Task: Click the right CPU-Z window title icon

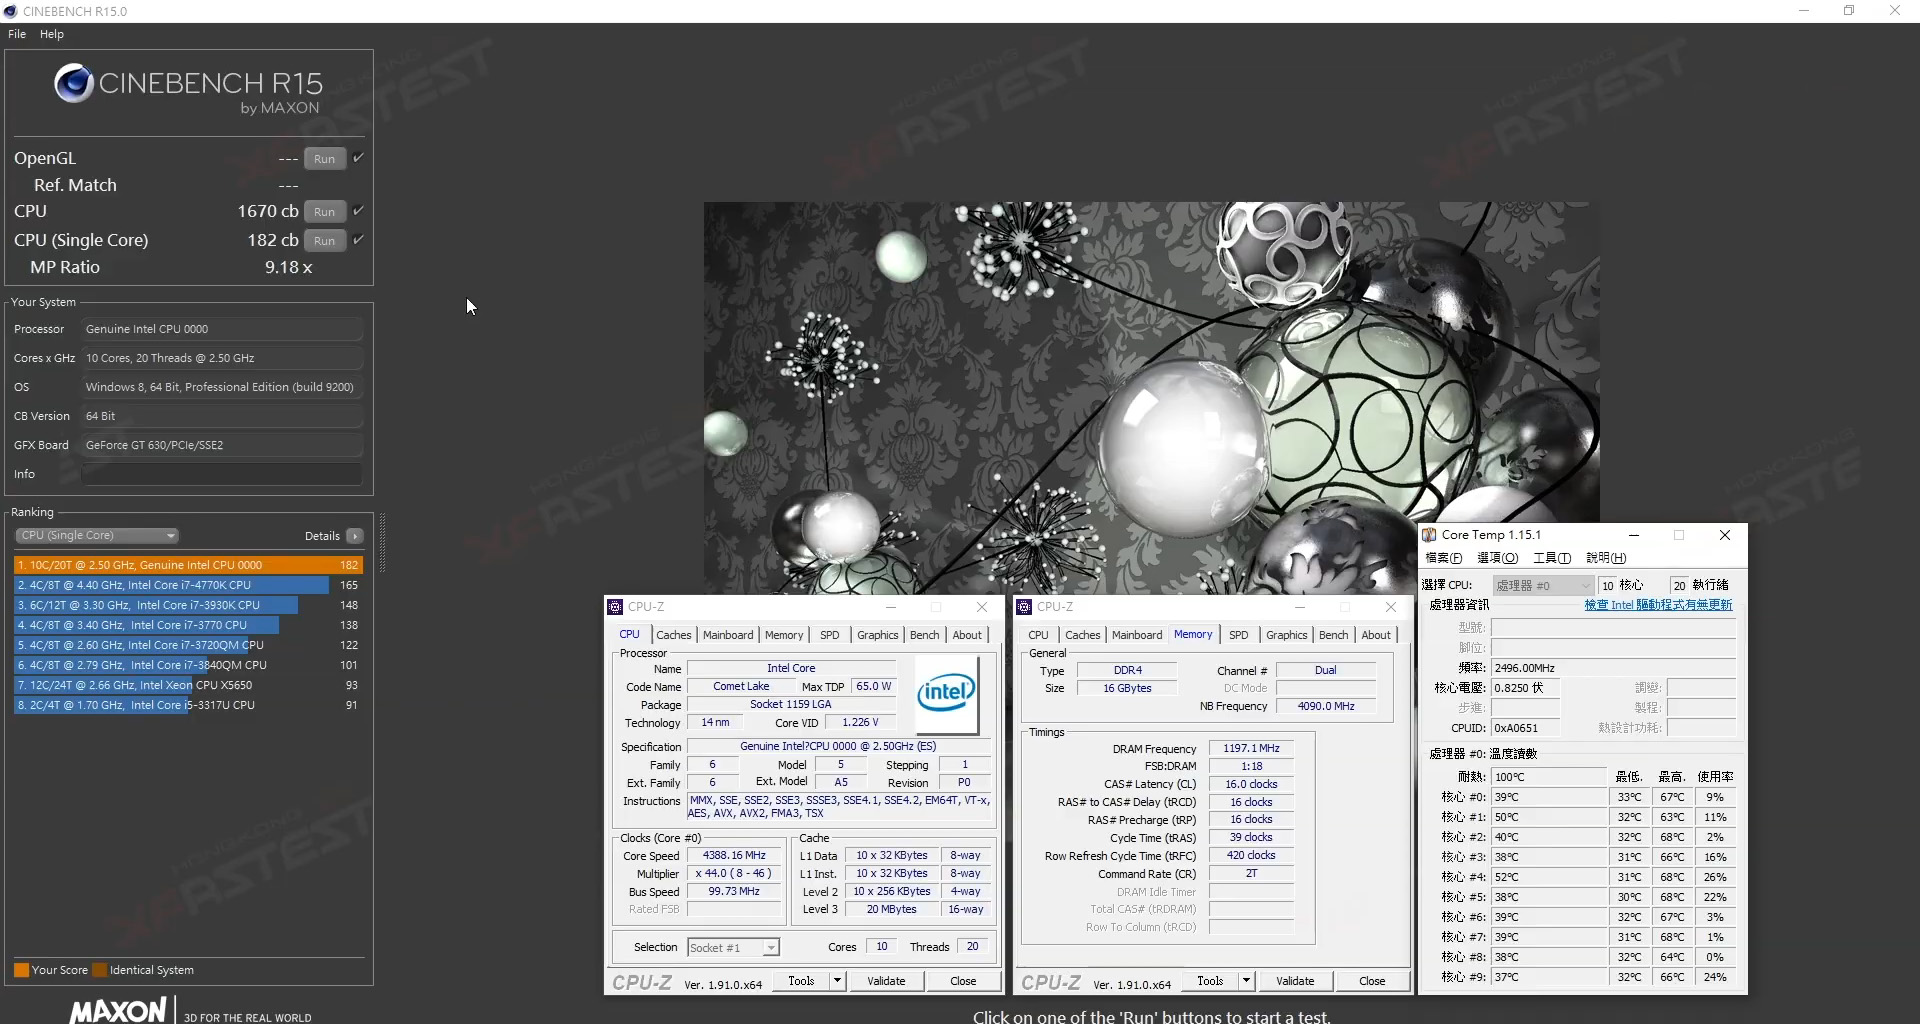Action: pyautogui.click(x=1024, y=607)
